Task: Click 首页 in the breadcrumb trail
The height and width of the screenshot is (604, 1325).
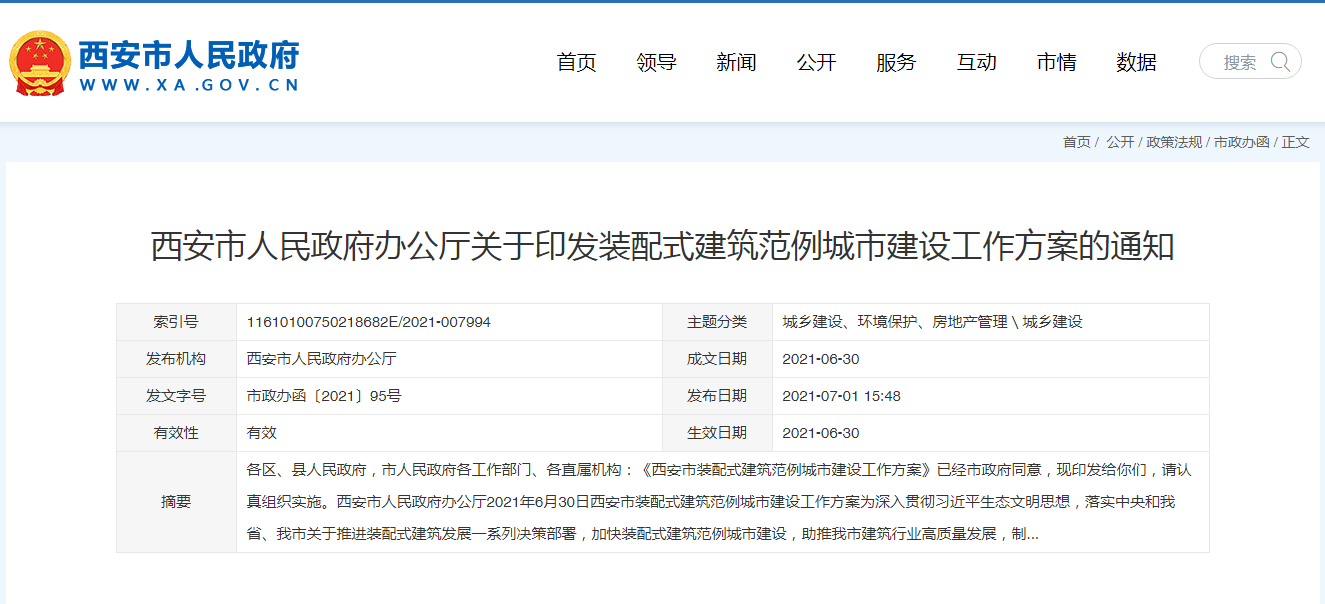Action: click(x=1076, y=142)
